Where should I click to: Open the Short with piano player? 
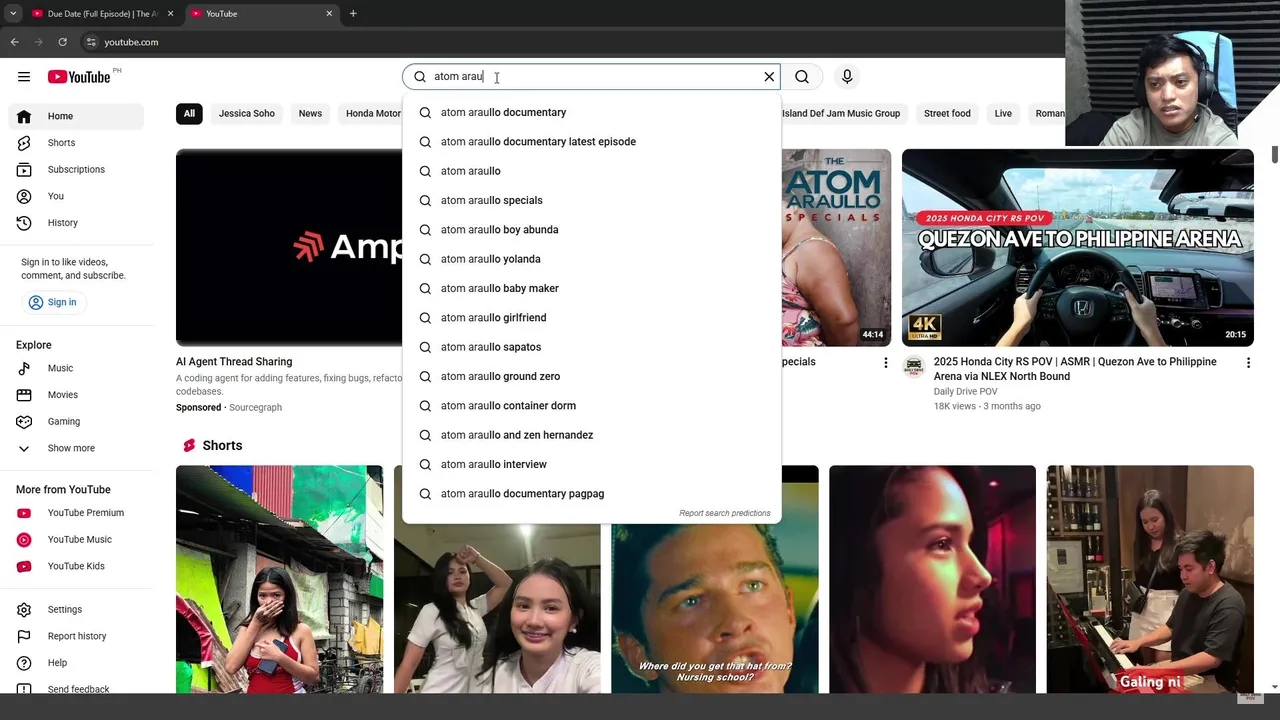1150,579
